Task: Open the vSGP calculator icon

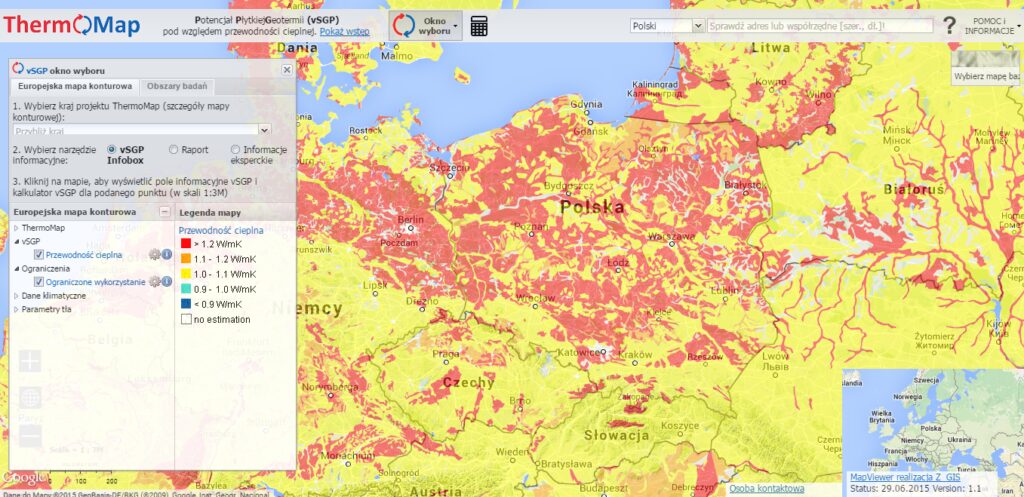Action: coord(479,26)
